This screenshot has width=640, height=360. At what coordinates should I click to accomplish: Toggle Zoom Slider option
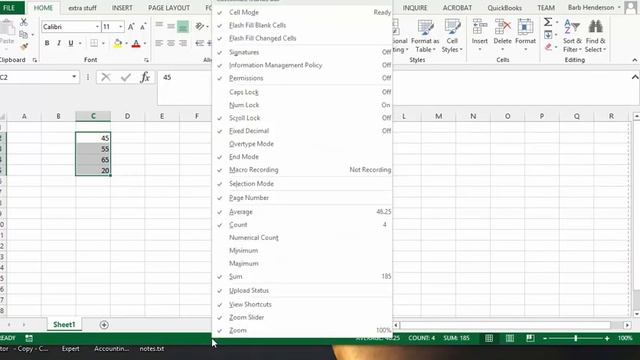tap(302, 318)
